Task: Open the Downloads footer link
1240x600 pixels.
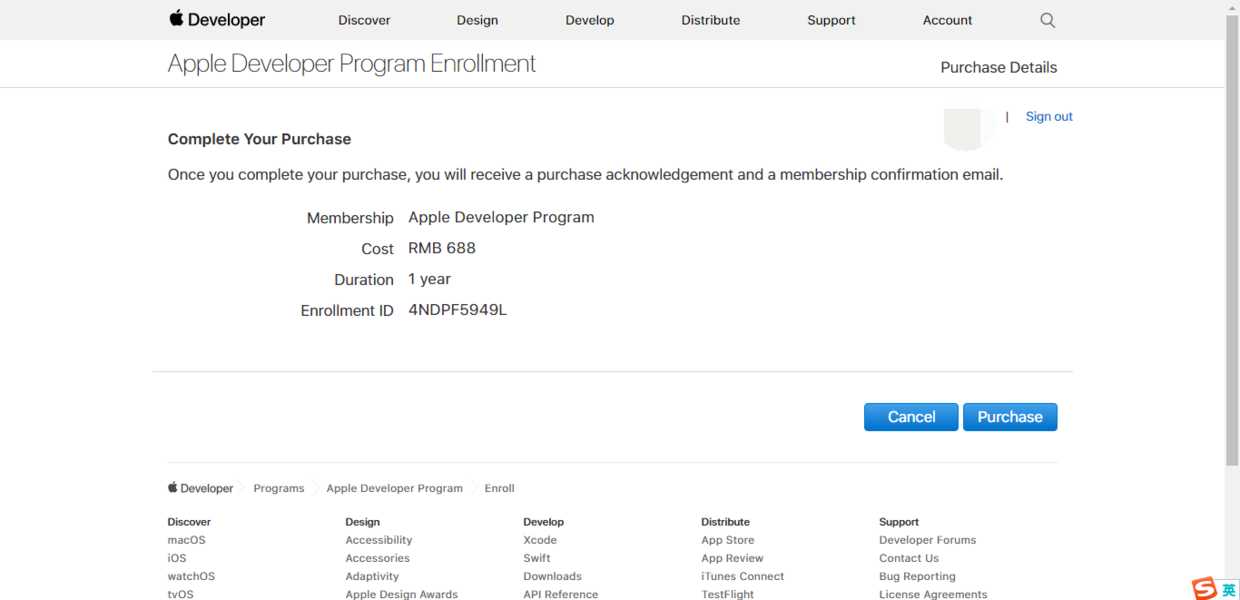Action: coord(553,576)
